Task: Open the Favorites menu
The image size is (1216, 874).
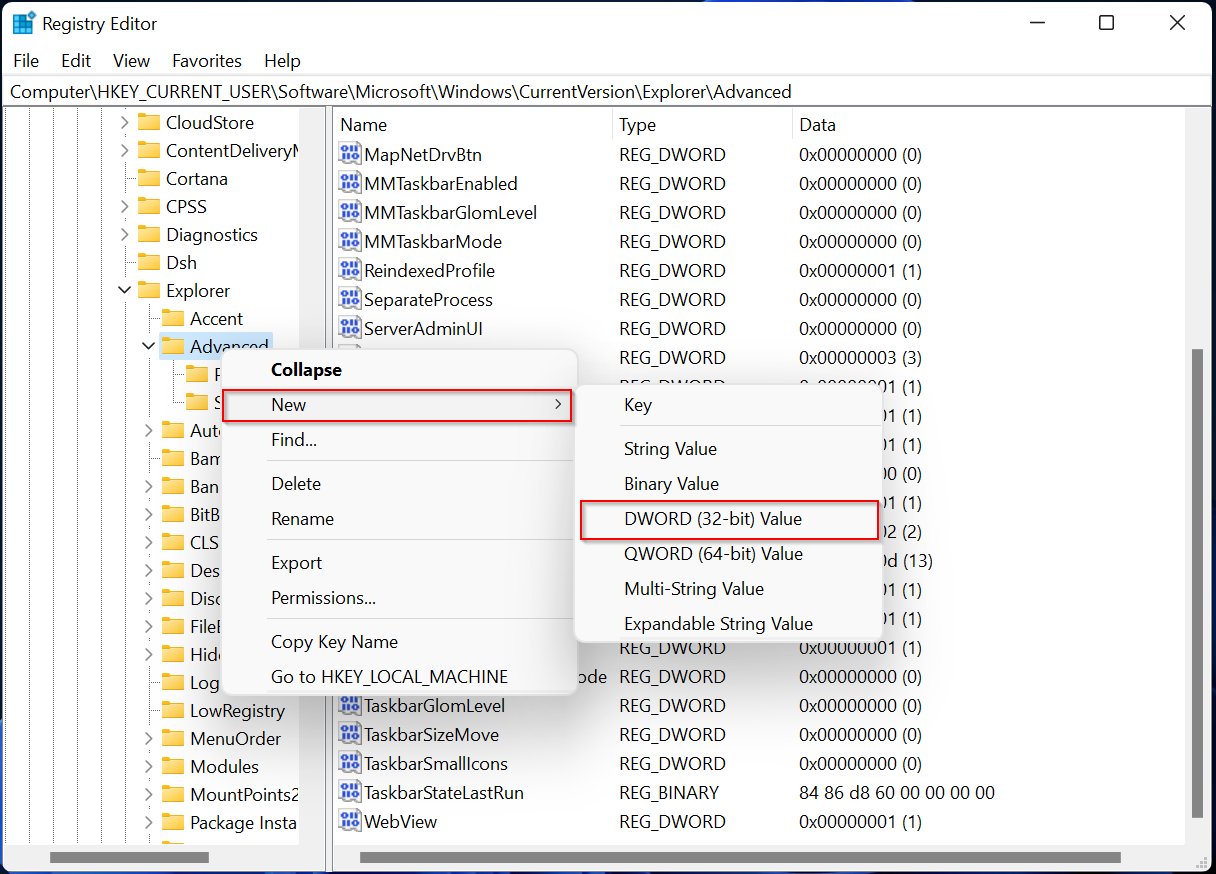Action: coord(207,61)
